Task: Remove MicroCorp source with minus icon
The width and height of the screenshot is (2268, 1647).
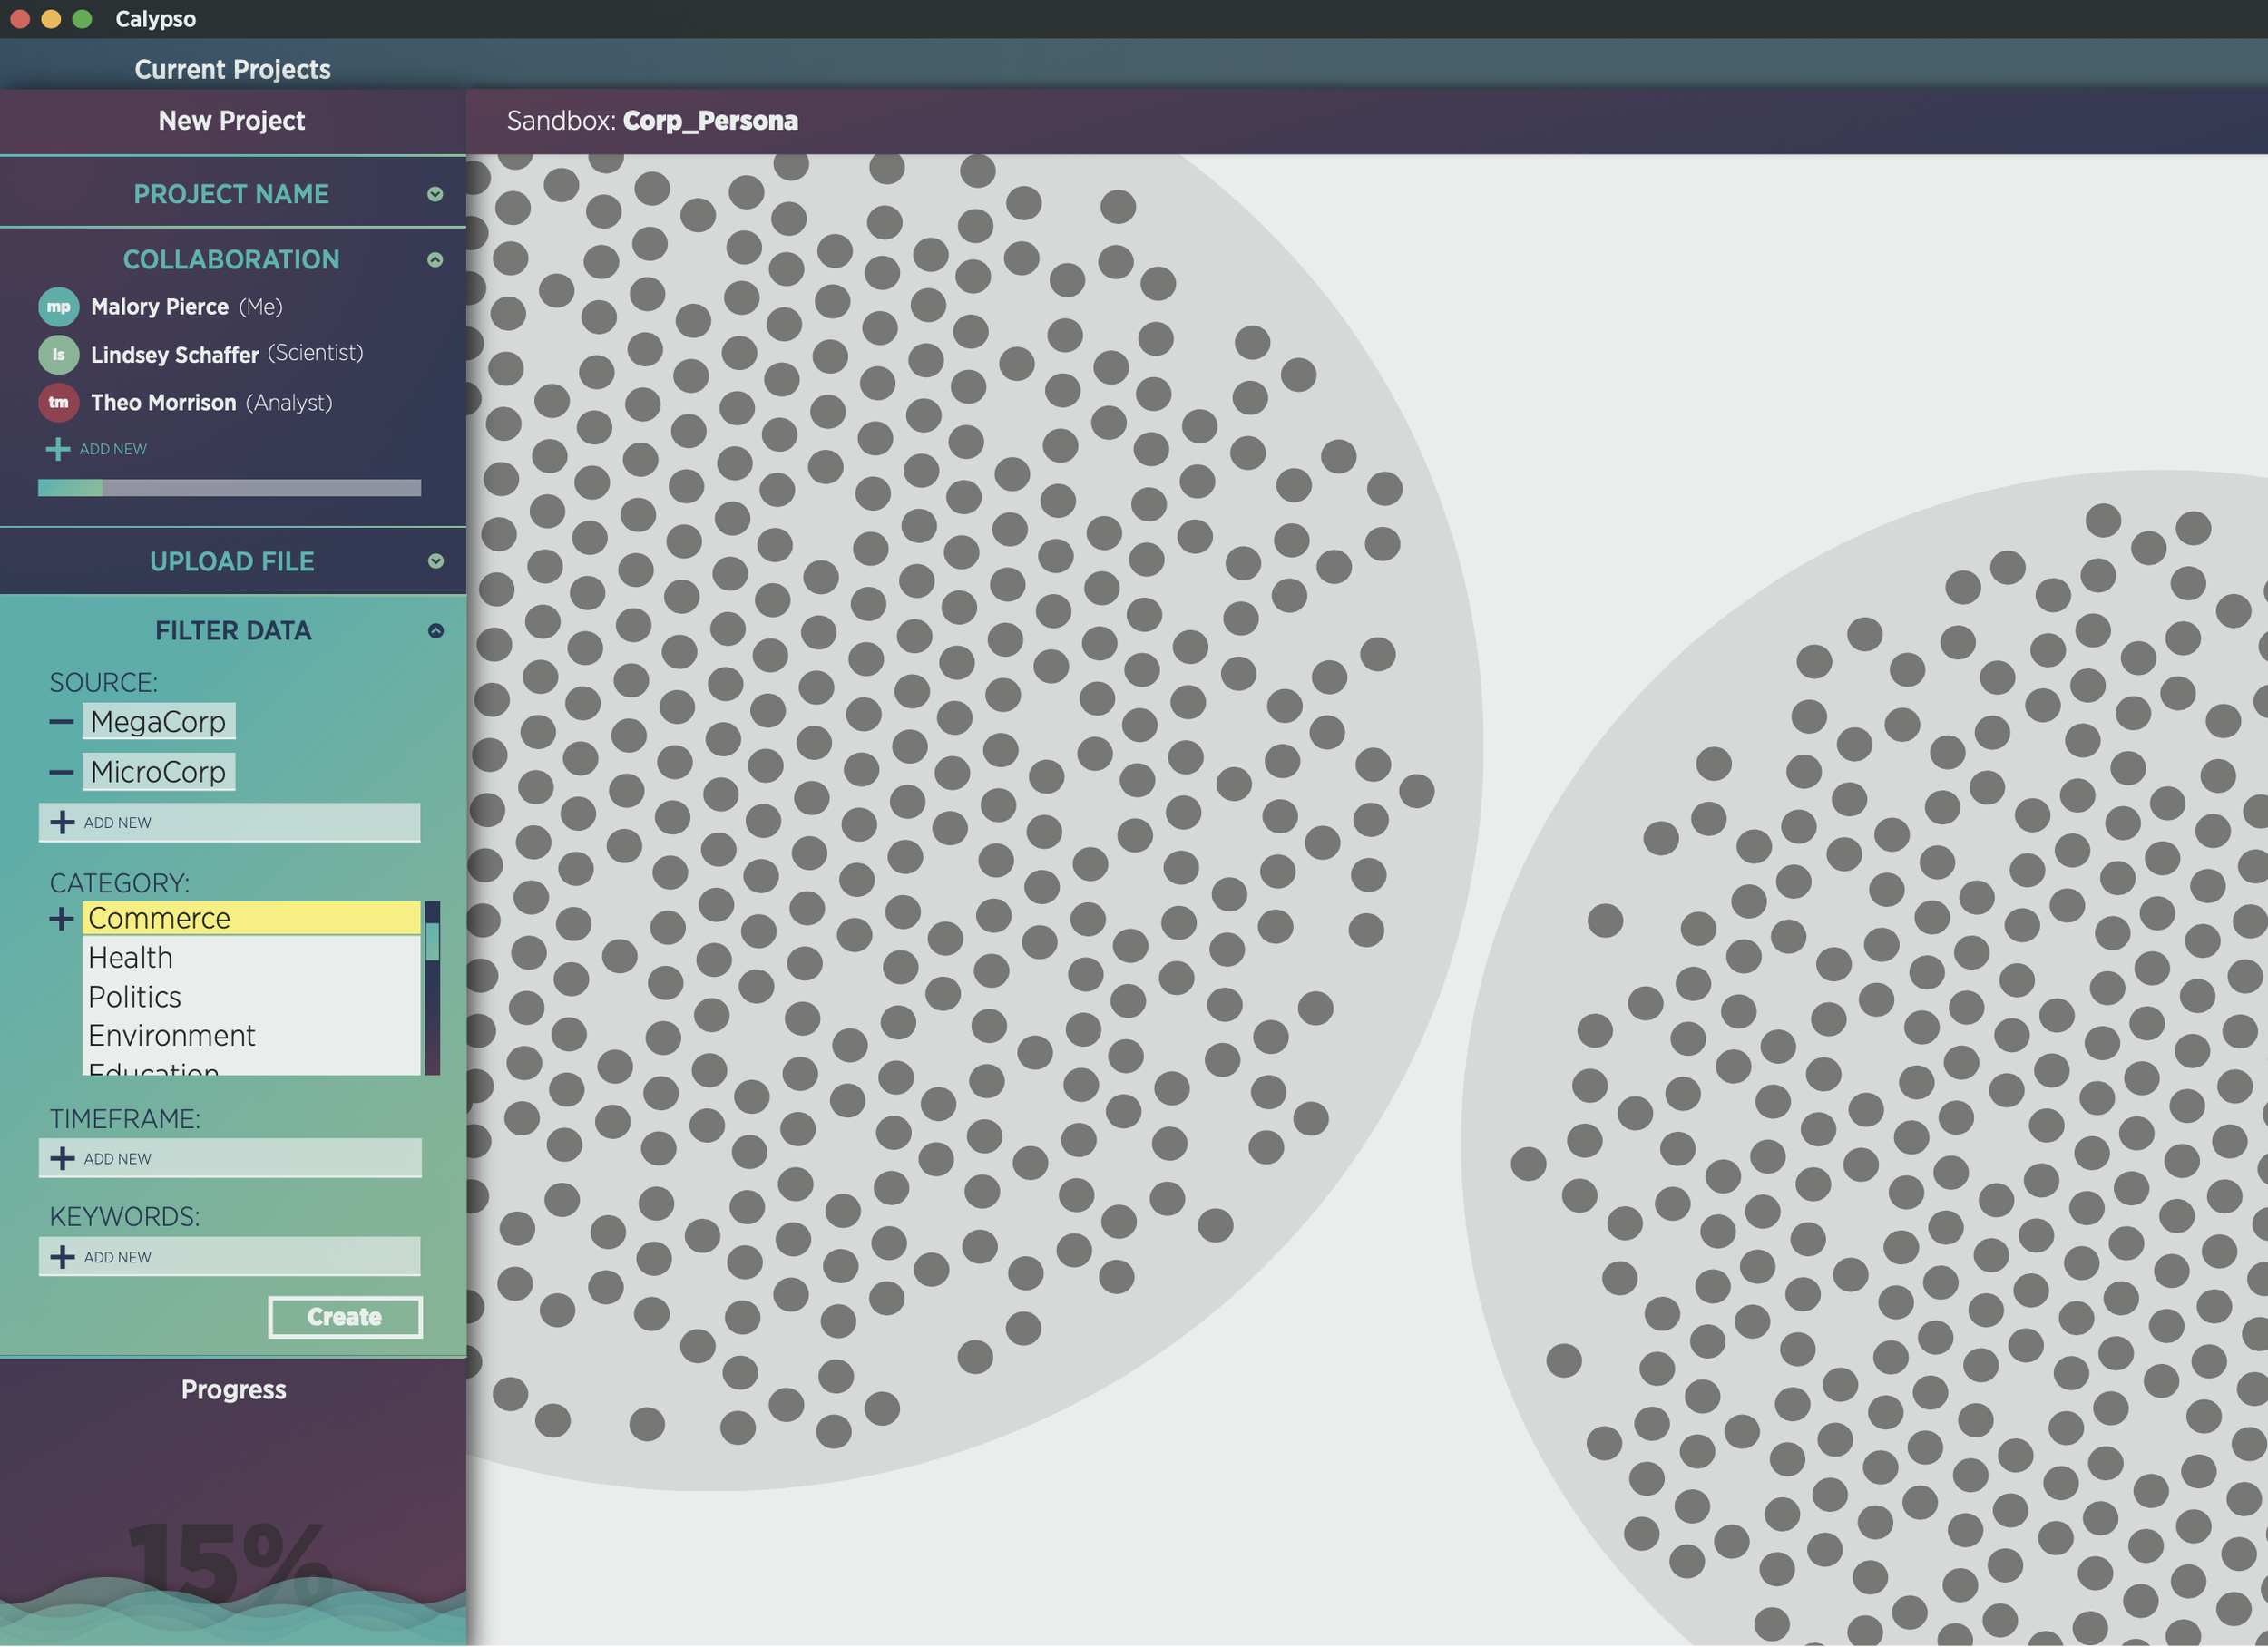Action: [x=61, y=773]
